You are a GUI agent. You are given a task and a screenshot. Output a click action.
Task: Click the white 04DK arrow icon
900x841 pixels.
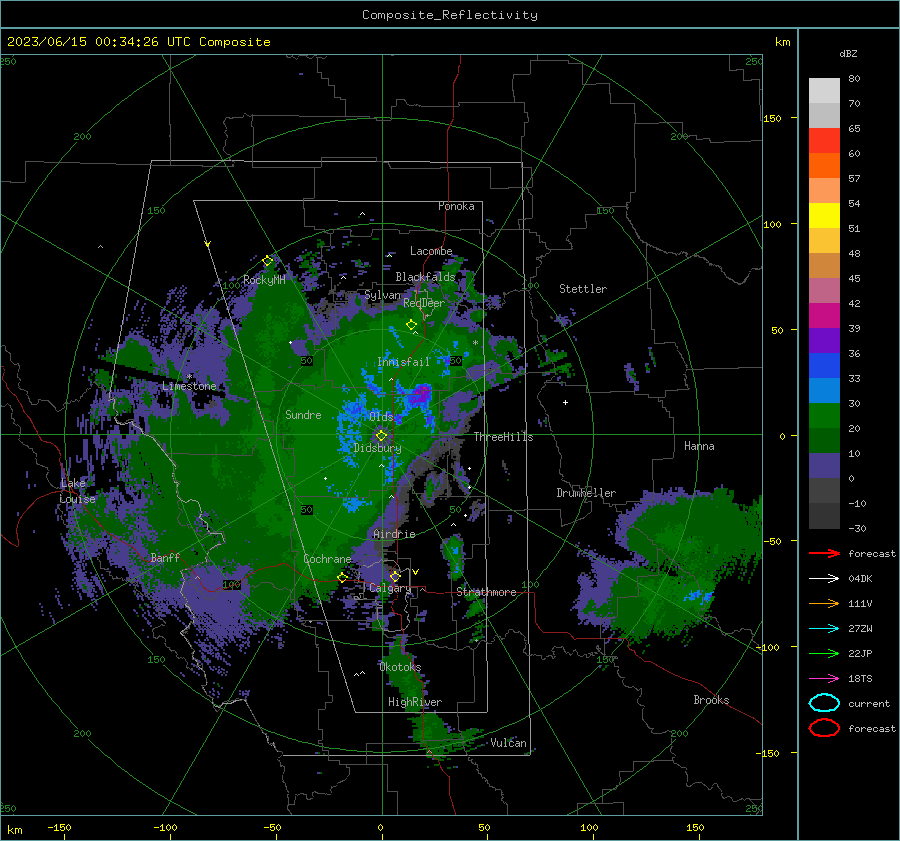(x=824, y=579)
